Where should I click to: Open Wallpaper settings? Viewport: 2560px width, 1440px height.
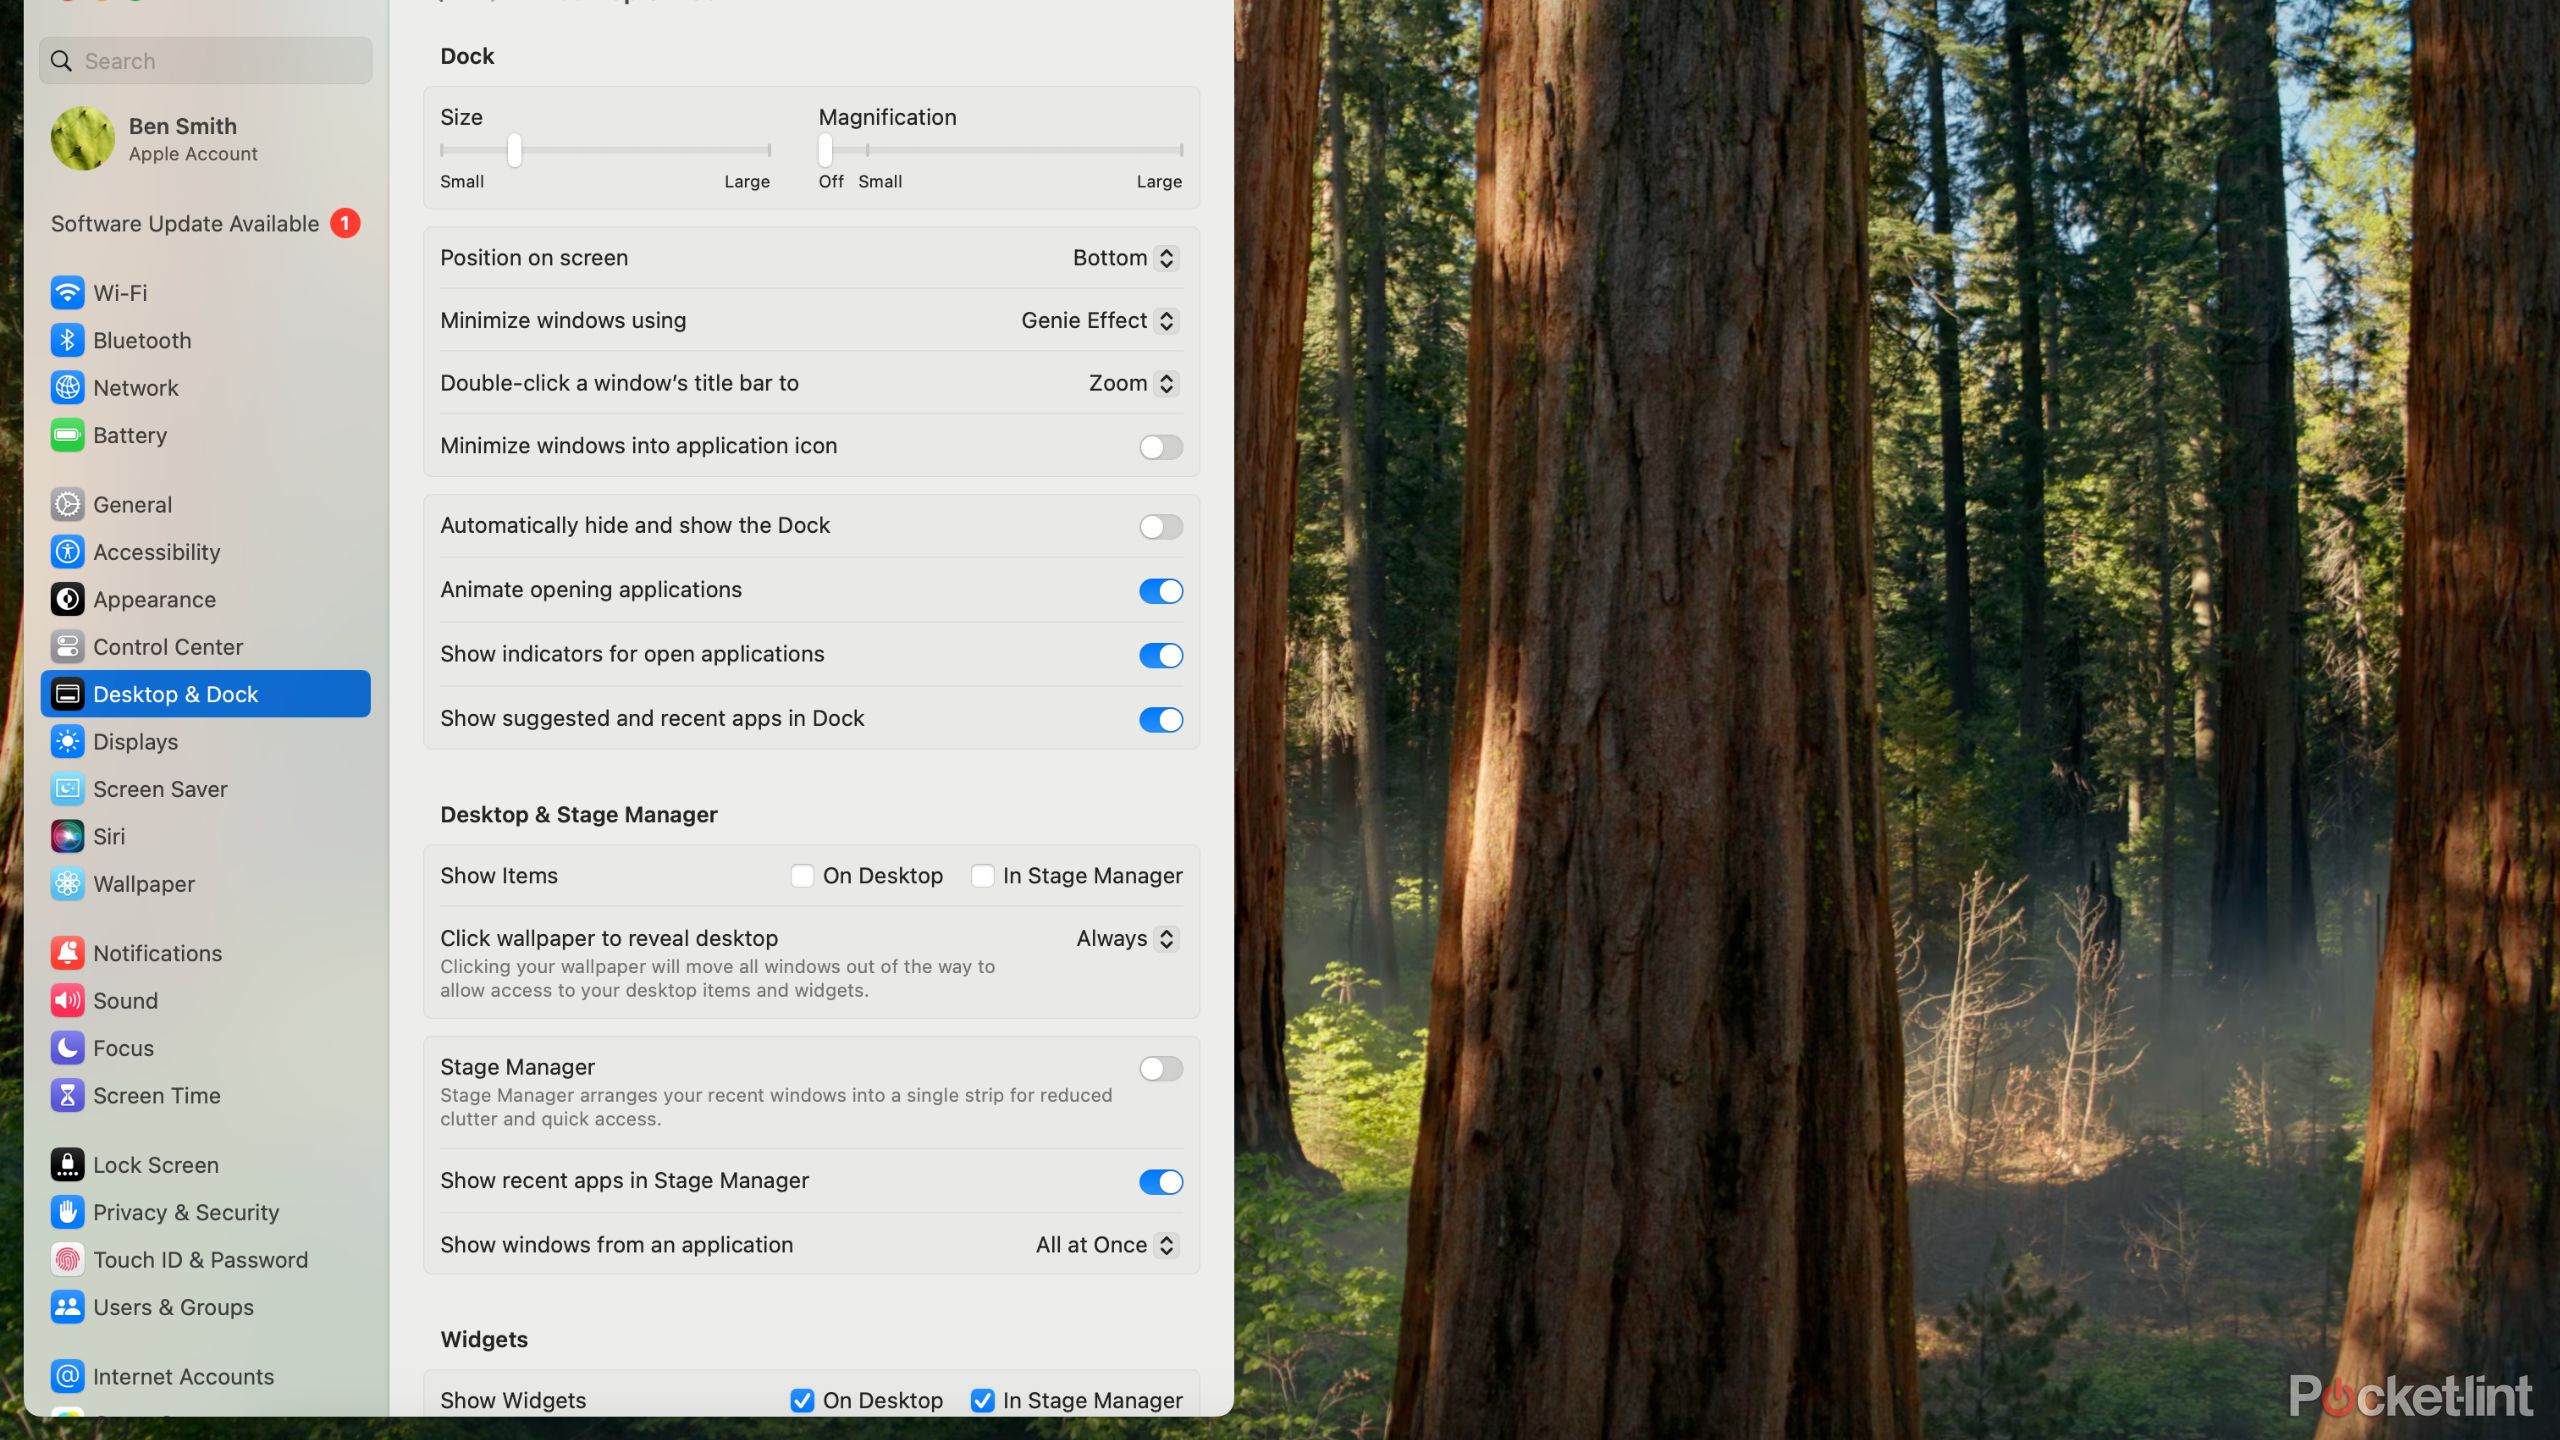(x=144, y=884)
